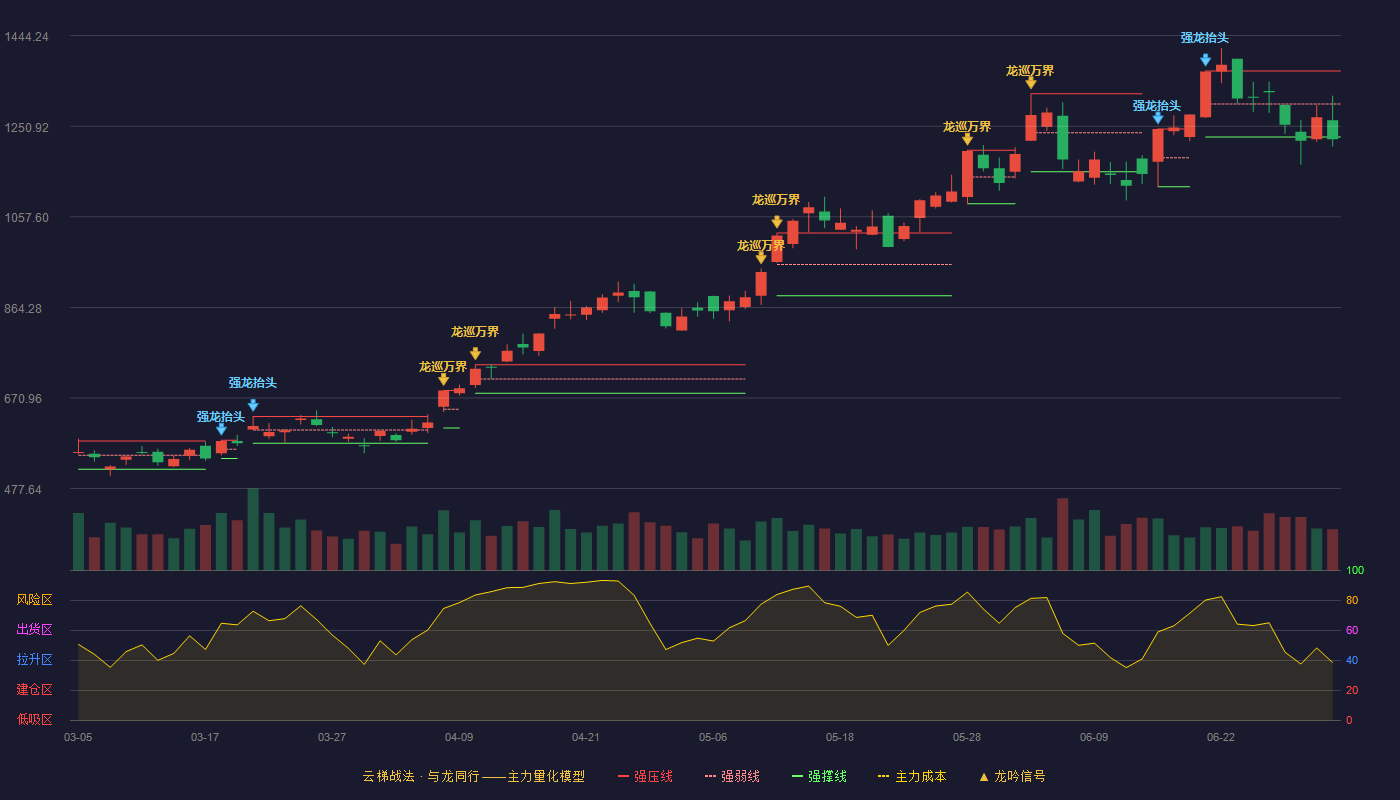
Task: Click the earliest 强龙抬头 blue arrow signal
Action: click(x=221, y=430)
